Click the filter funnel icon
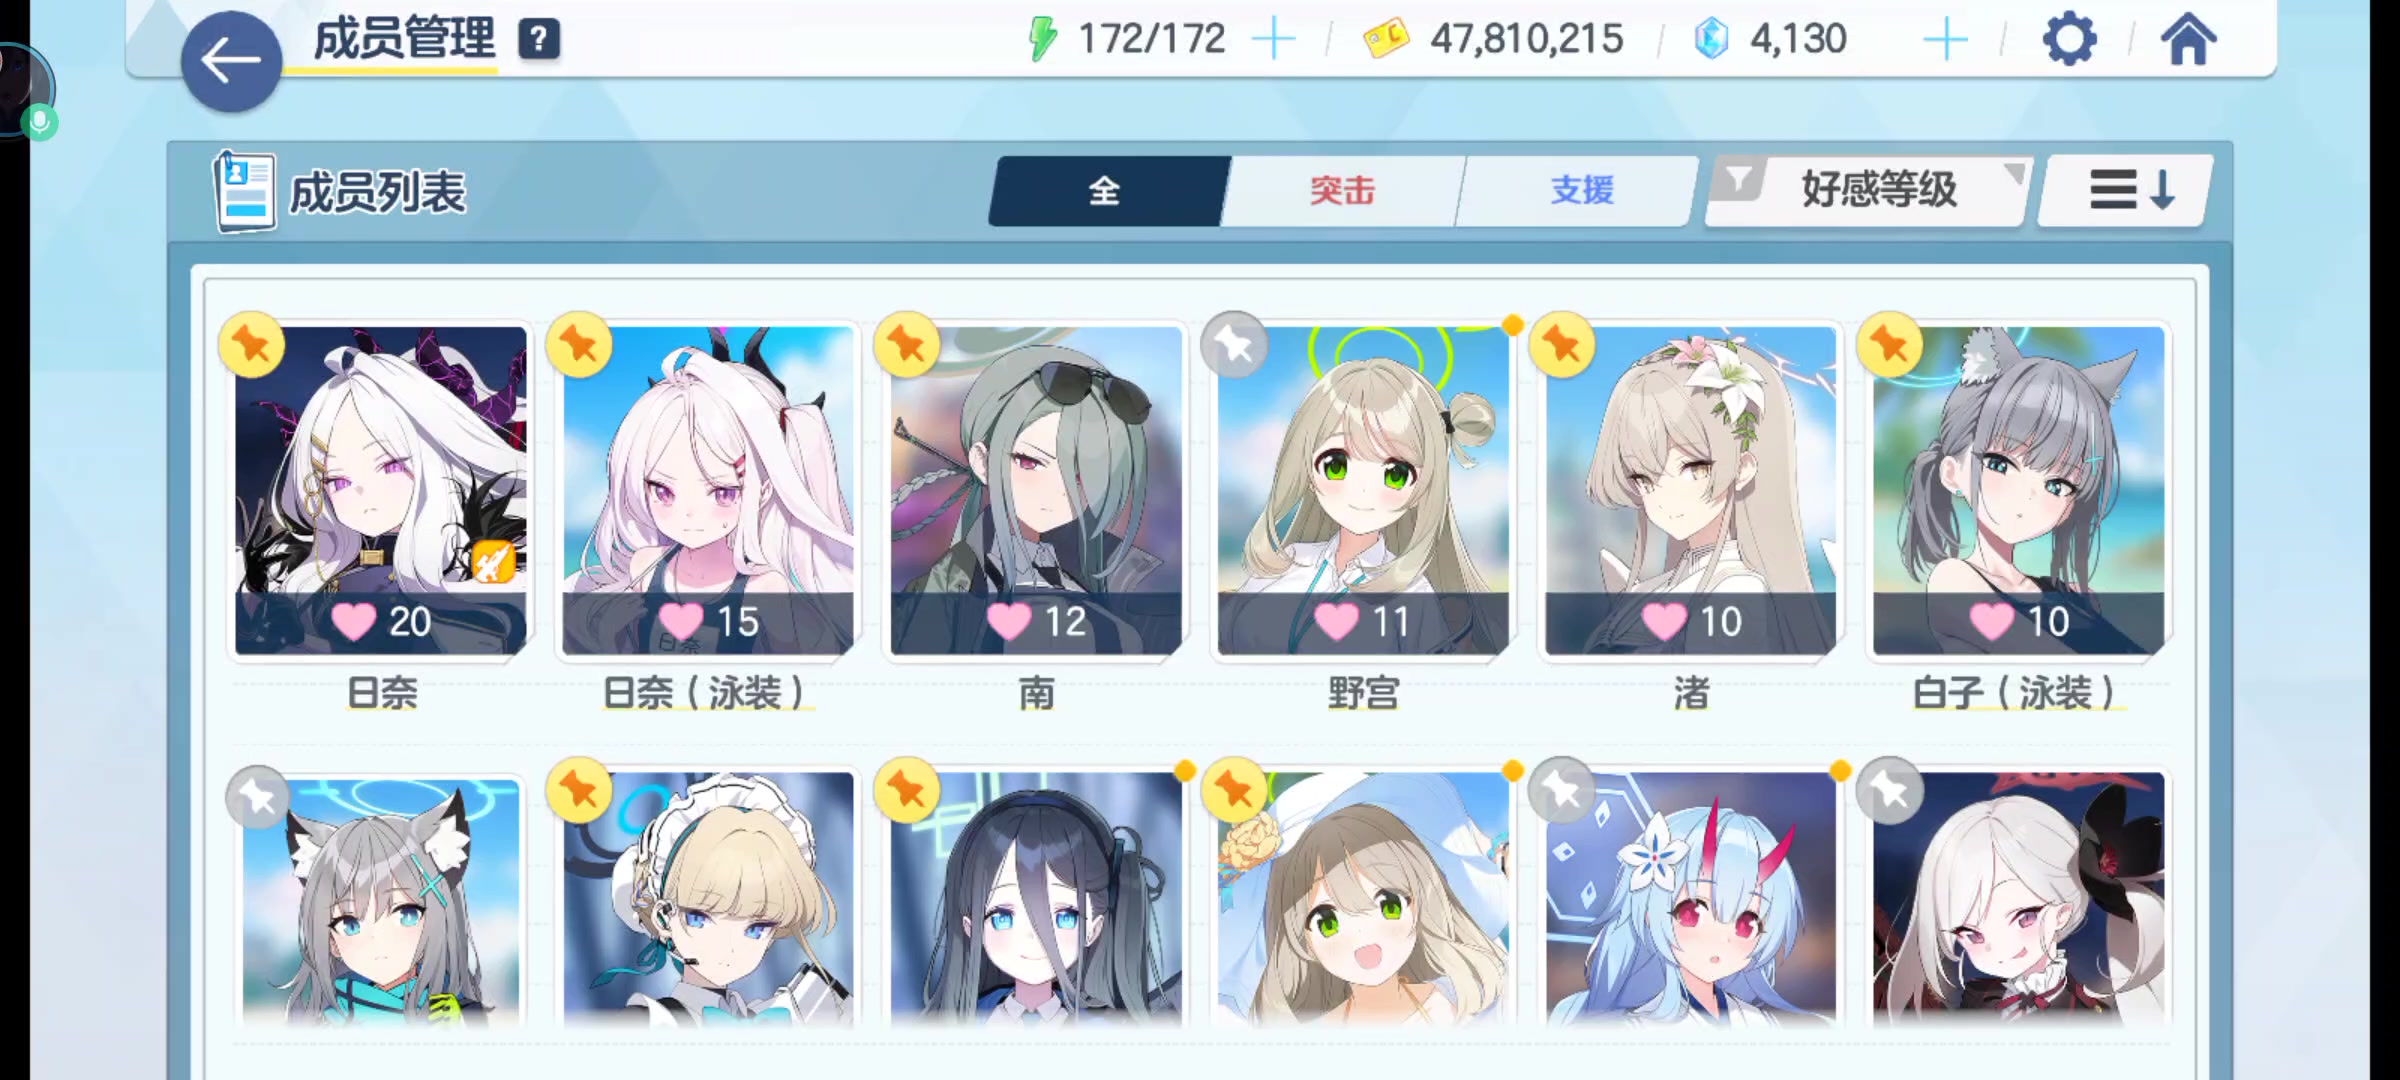The width and height of the screenshot is (2400, 1080). pos(1738,180)
